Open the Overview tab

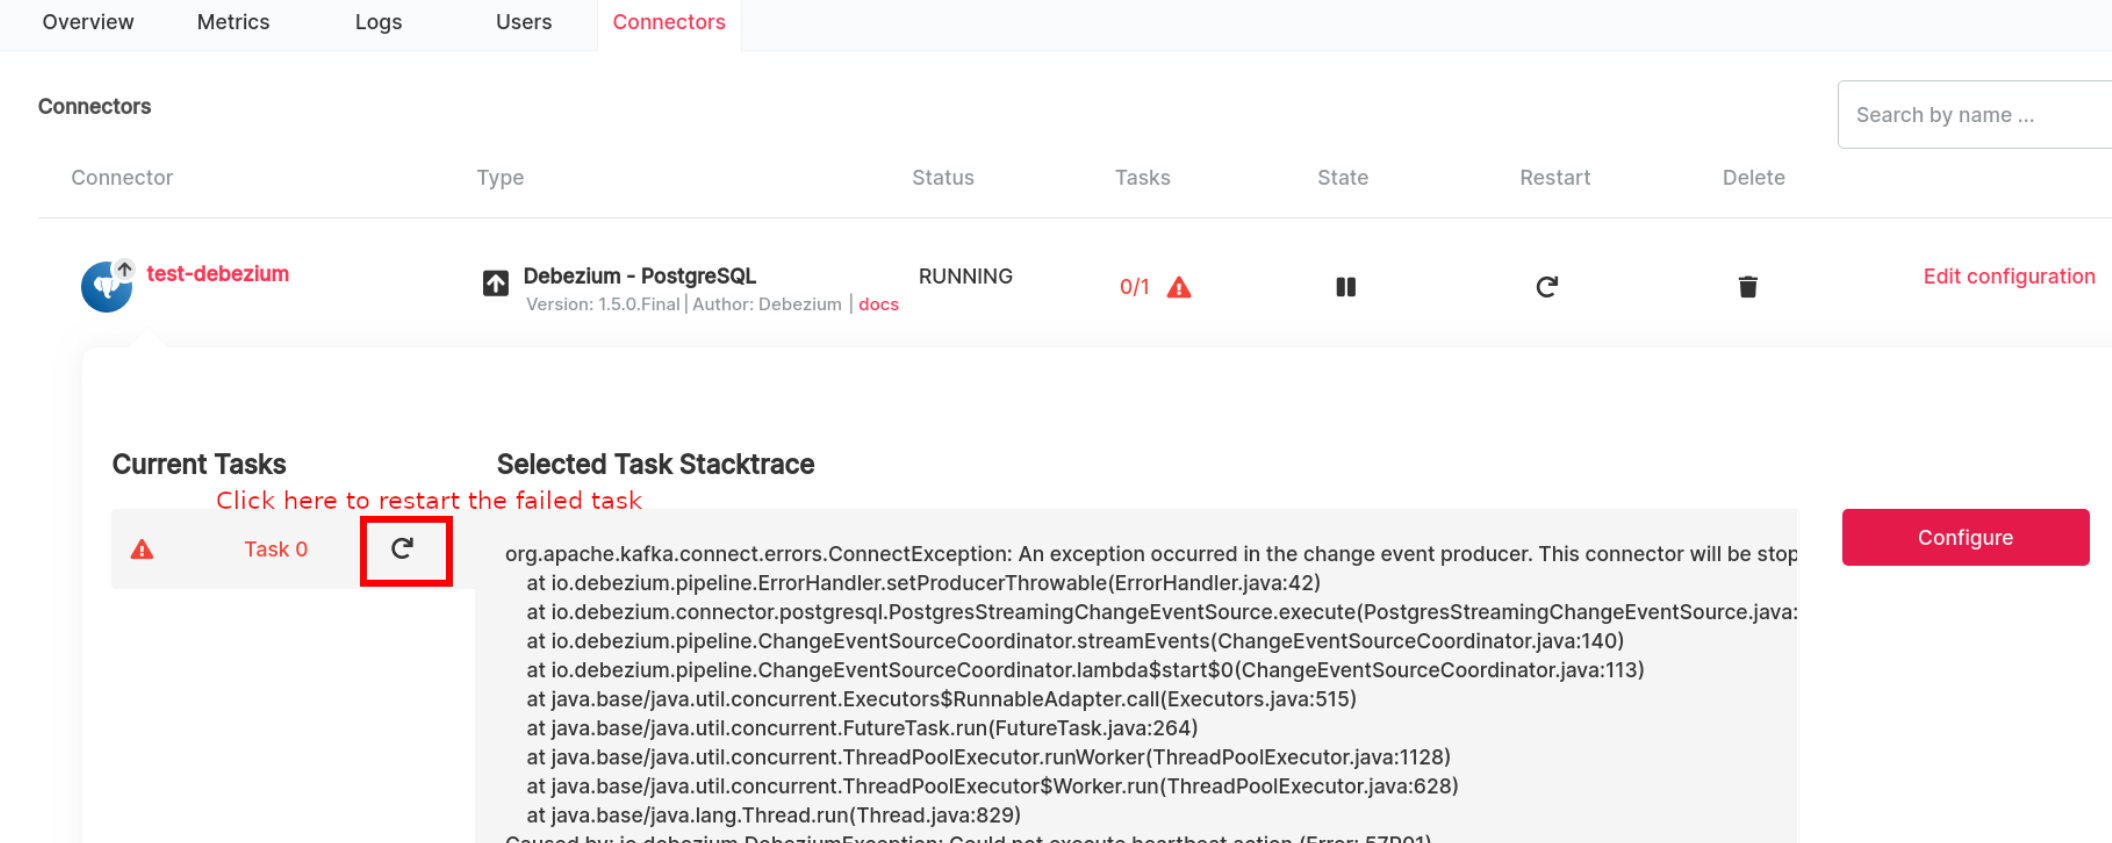(x=88, y=22)
